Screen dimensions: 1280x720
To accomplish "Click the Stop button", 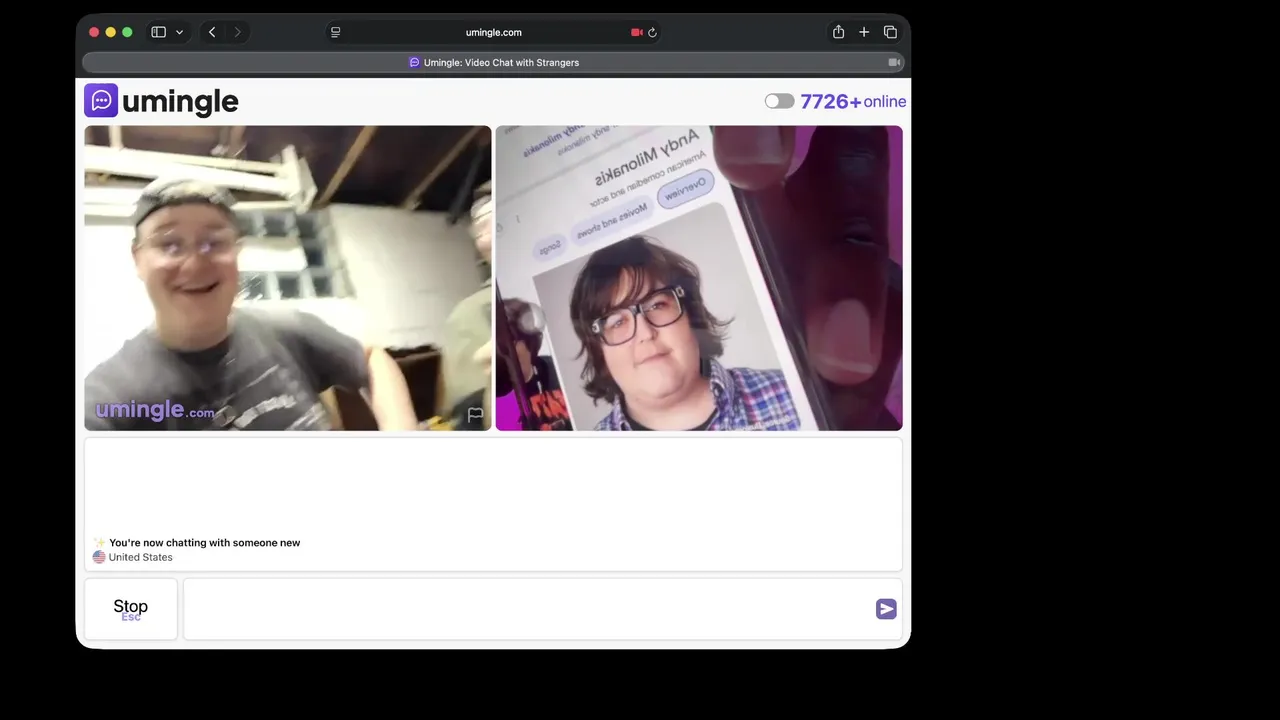I will tap(131, 609).
